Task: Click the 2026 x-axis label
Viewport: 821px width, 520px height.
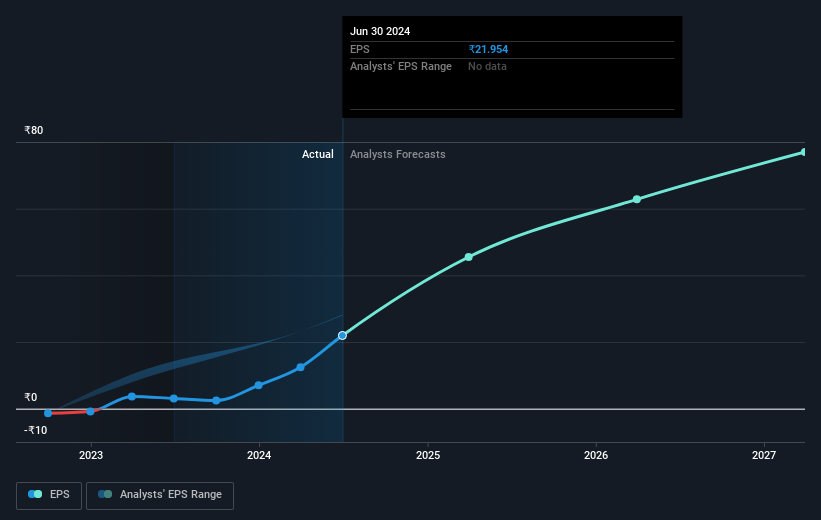Action: [596, 455]
